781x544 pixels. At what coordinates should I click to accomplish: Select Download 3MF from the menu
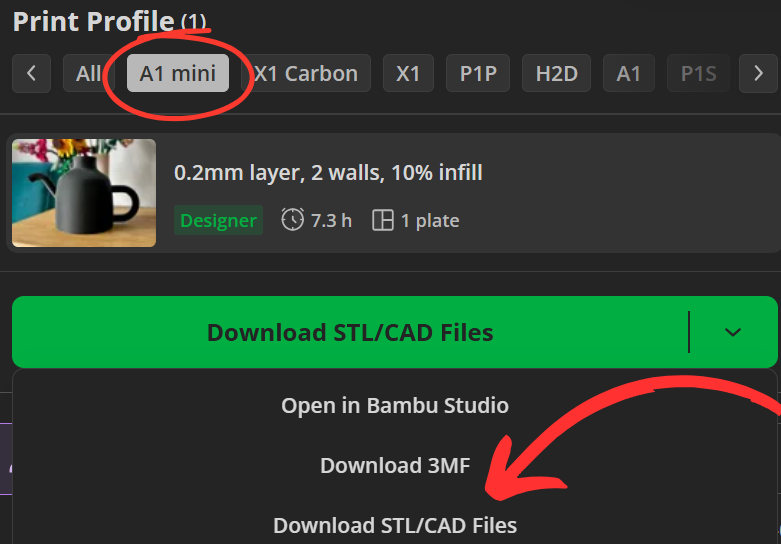pos(395,465)
